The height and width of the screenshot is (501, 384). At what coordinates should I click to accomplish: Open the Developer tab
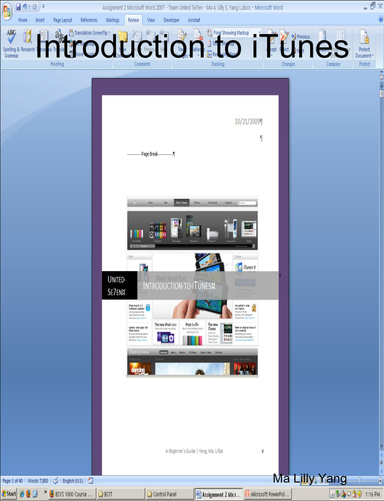click(171, 20)
